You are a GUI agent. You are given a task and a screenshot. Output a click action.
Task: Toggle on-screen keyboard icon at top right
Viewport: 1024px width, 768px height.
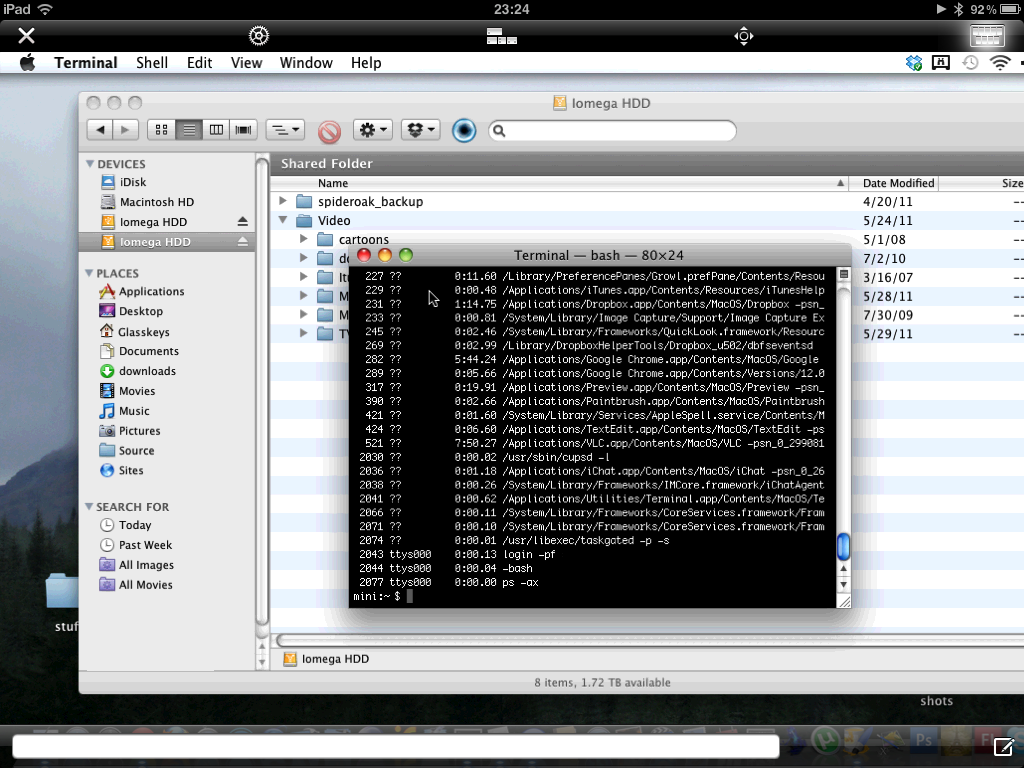tap(986, 36)
